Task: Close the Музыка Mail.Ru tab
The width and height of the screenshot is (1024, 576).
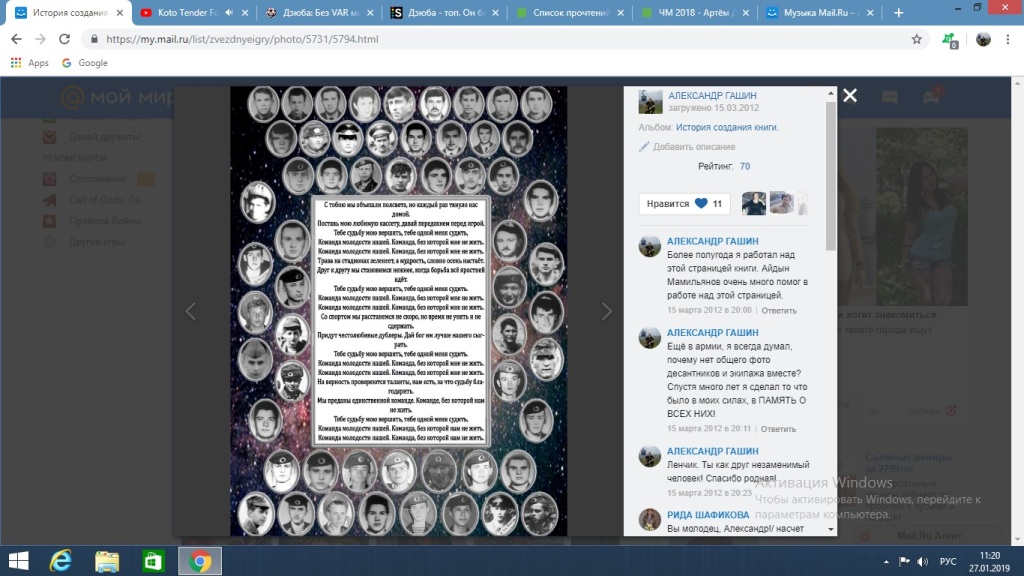Action: click(x=870, y=12)
